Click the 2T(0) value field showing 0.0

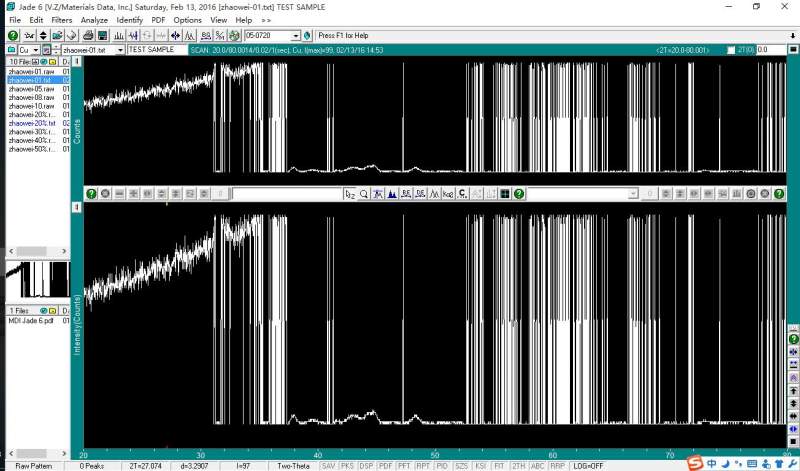point(771,50)
